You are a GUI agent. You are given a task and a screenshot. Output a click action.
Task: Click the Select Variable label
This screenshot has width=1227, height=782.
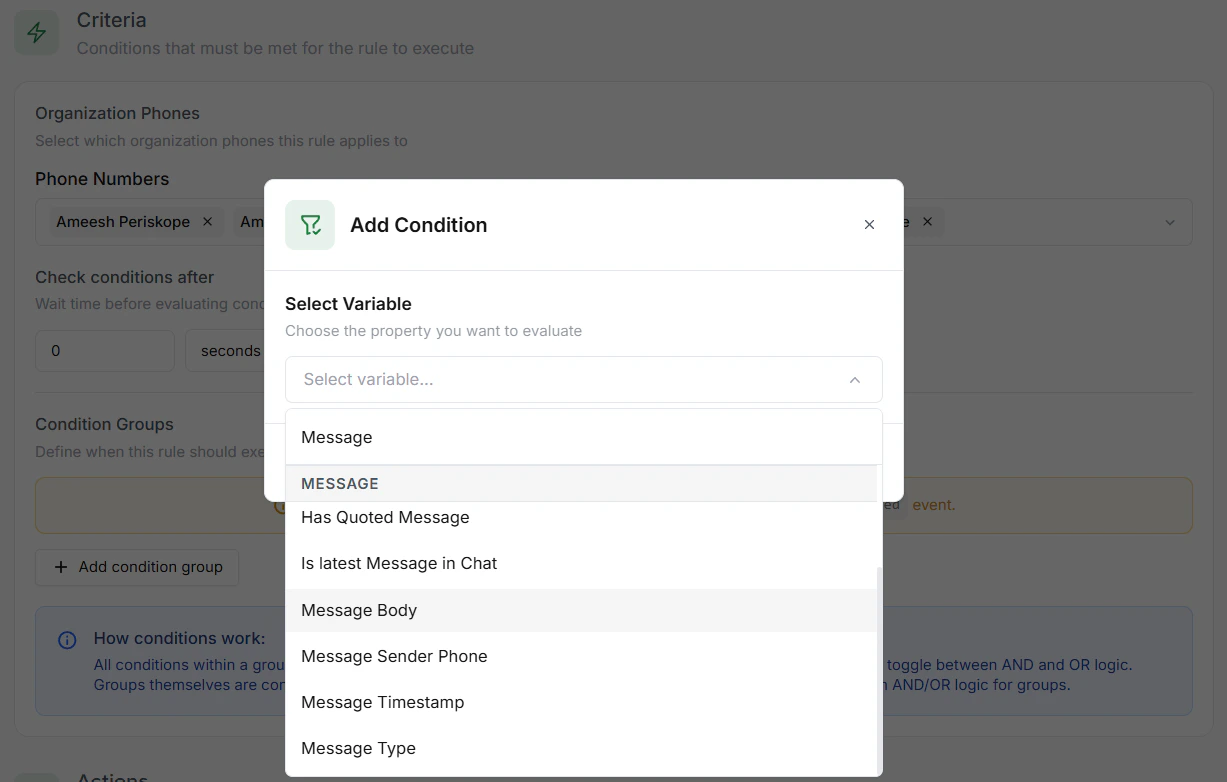tap(348, 304)
